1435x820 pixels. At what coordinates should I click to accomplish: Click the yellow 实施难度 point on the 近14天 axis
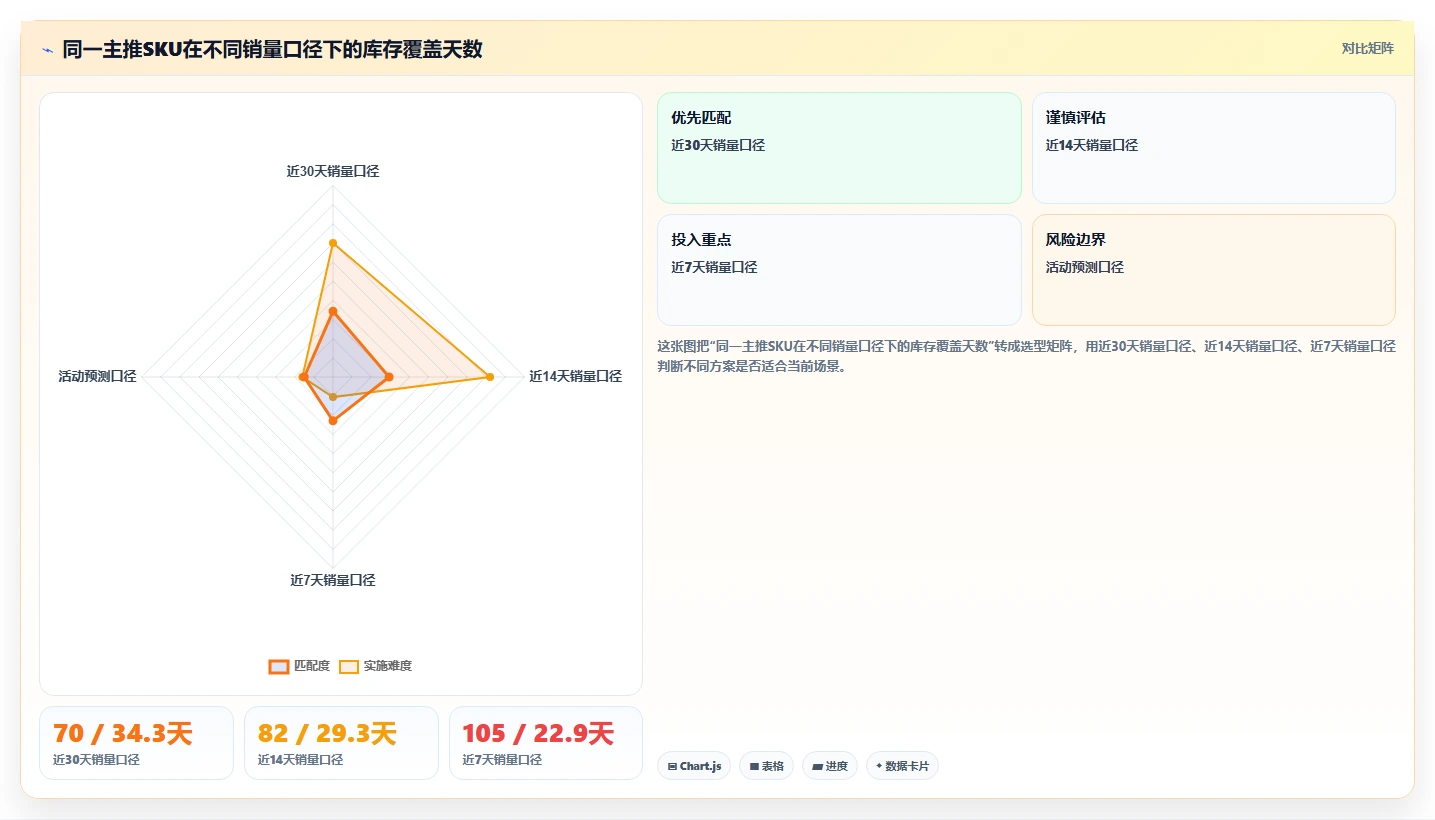(x=490, y=377)
